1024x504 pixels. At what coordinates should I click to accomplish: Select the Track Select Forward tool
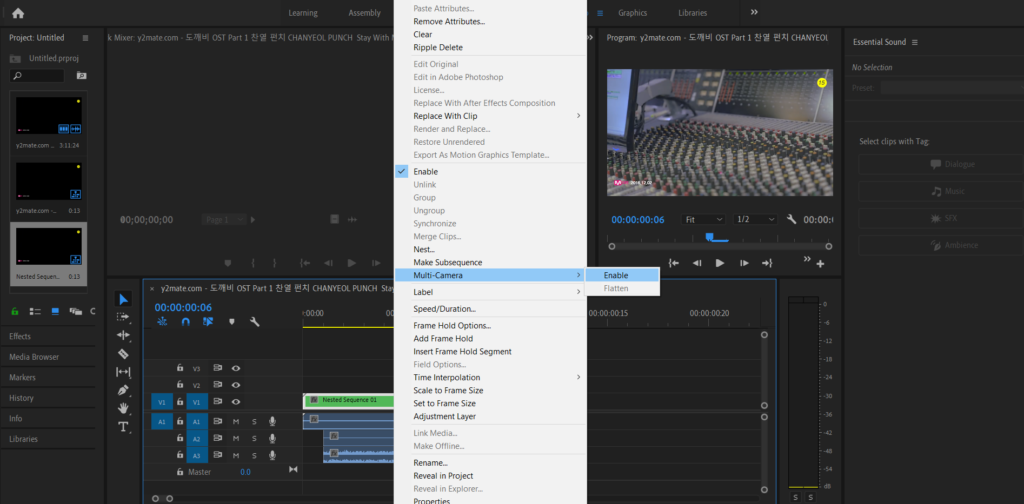coord(123,317)
